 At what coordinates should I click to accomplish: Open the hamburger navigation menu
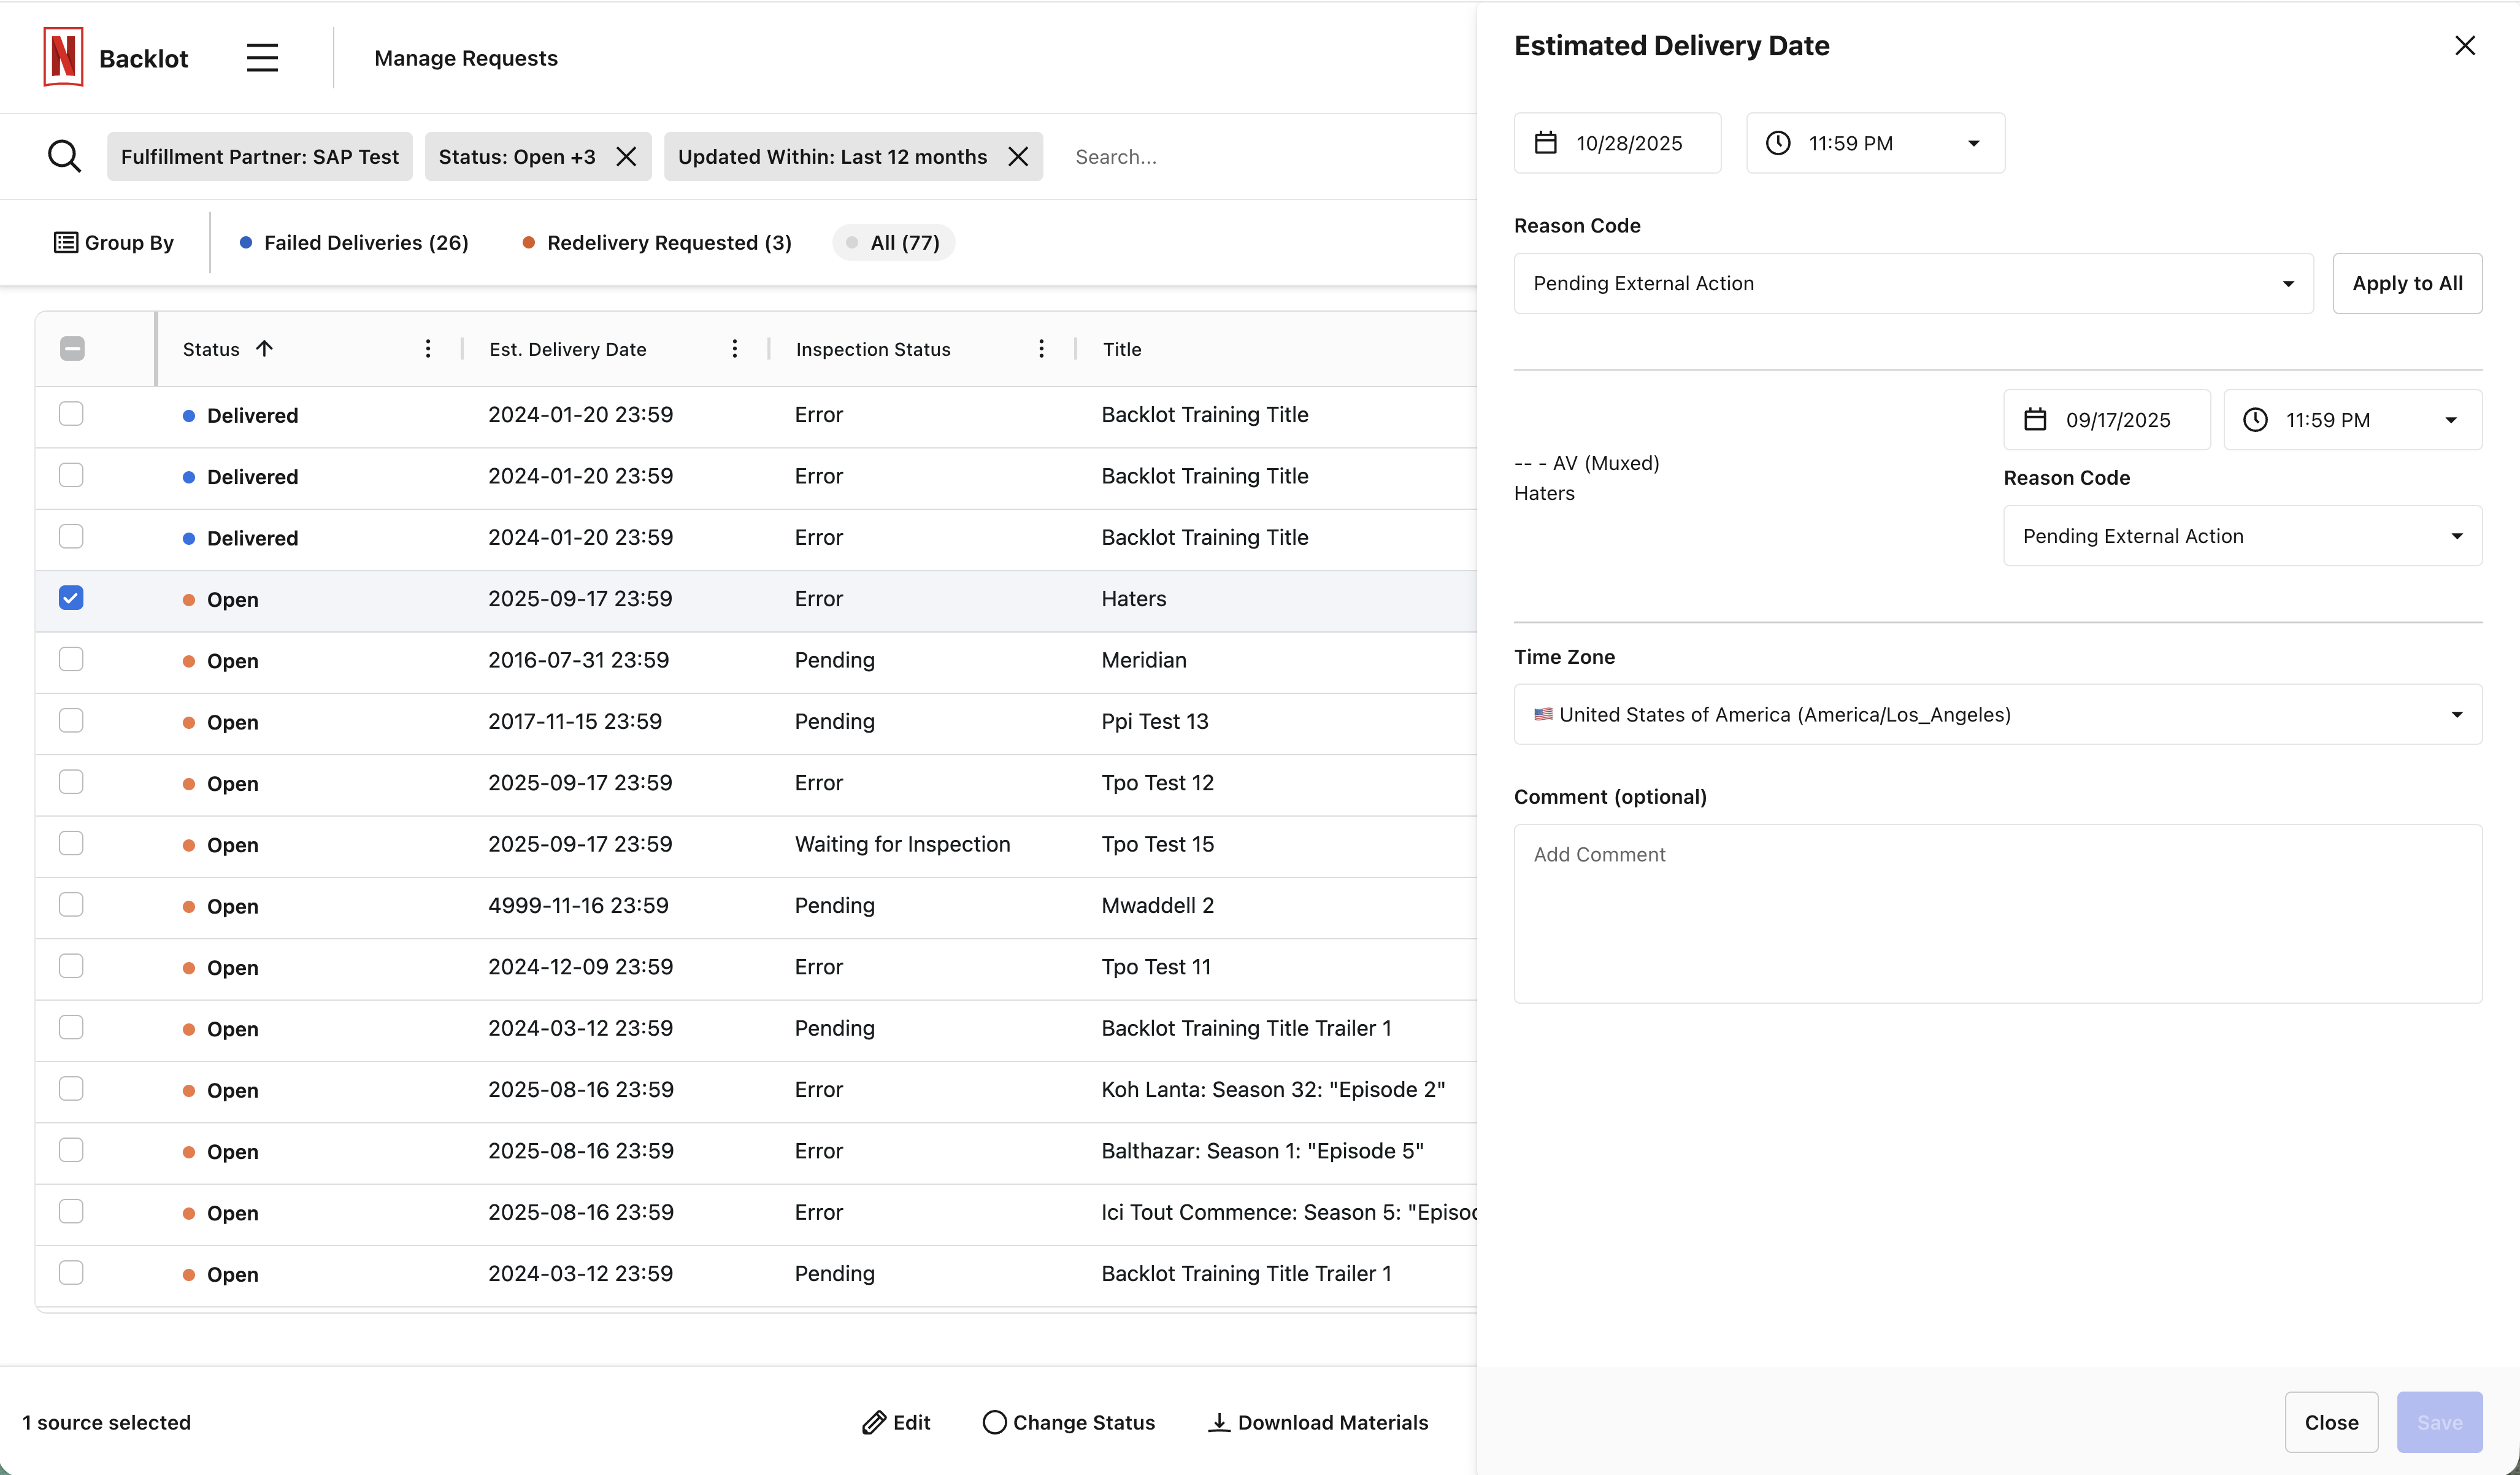click(x=262, y=58)
